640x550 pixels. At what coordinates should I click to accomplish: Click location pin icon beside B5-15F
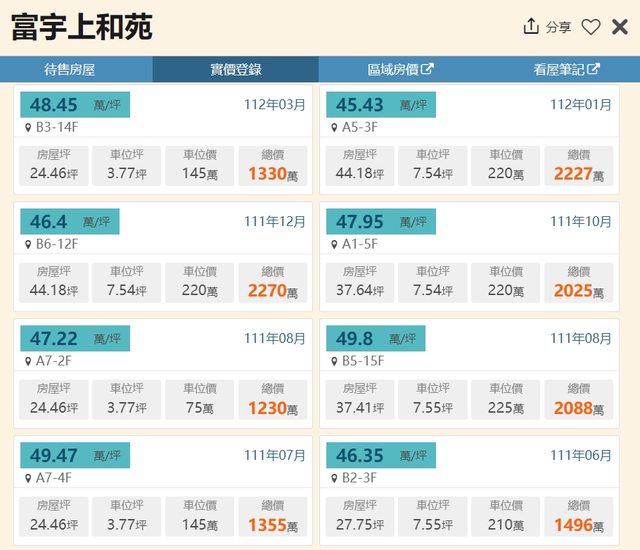[x=335, y=361]
